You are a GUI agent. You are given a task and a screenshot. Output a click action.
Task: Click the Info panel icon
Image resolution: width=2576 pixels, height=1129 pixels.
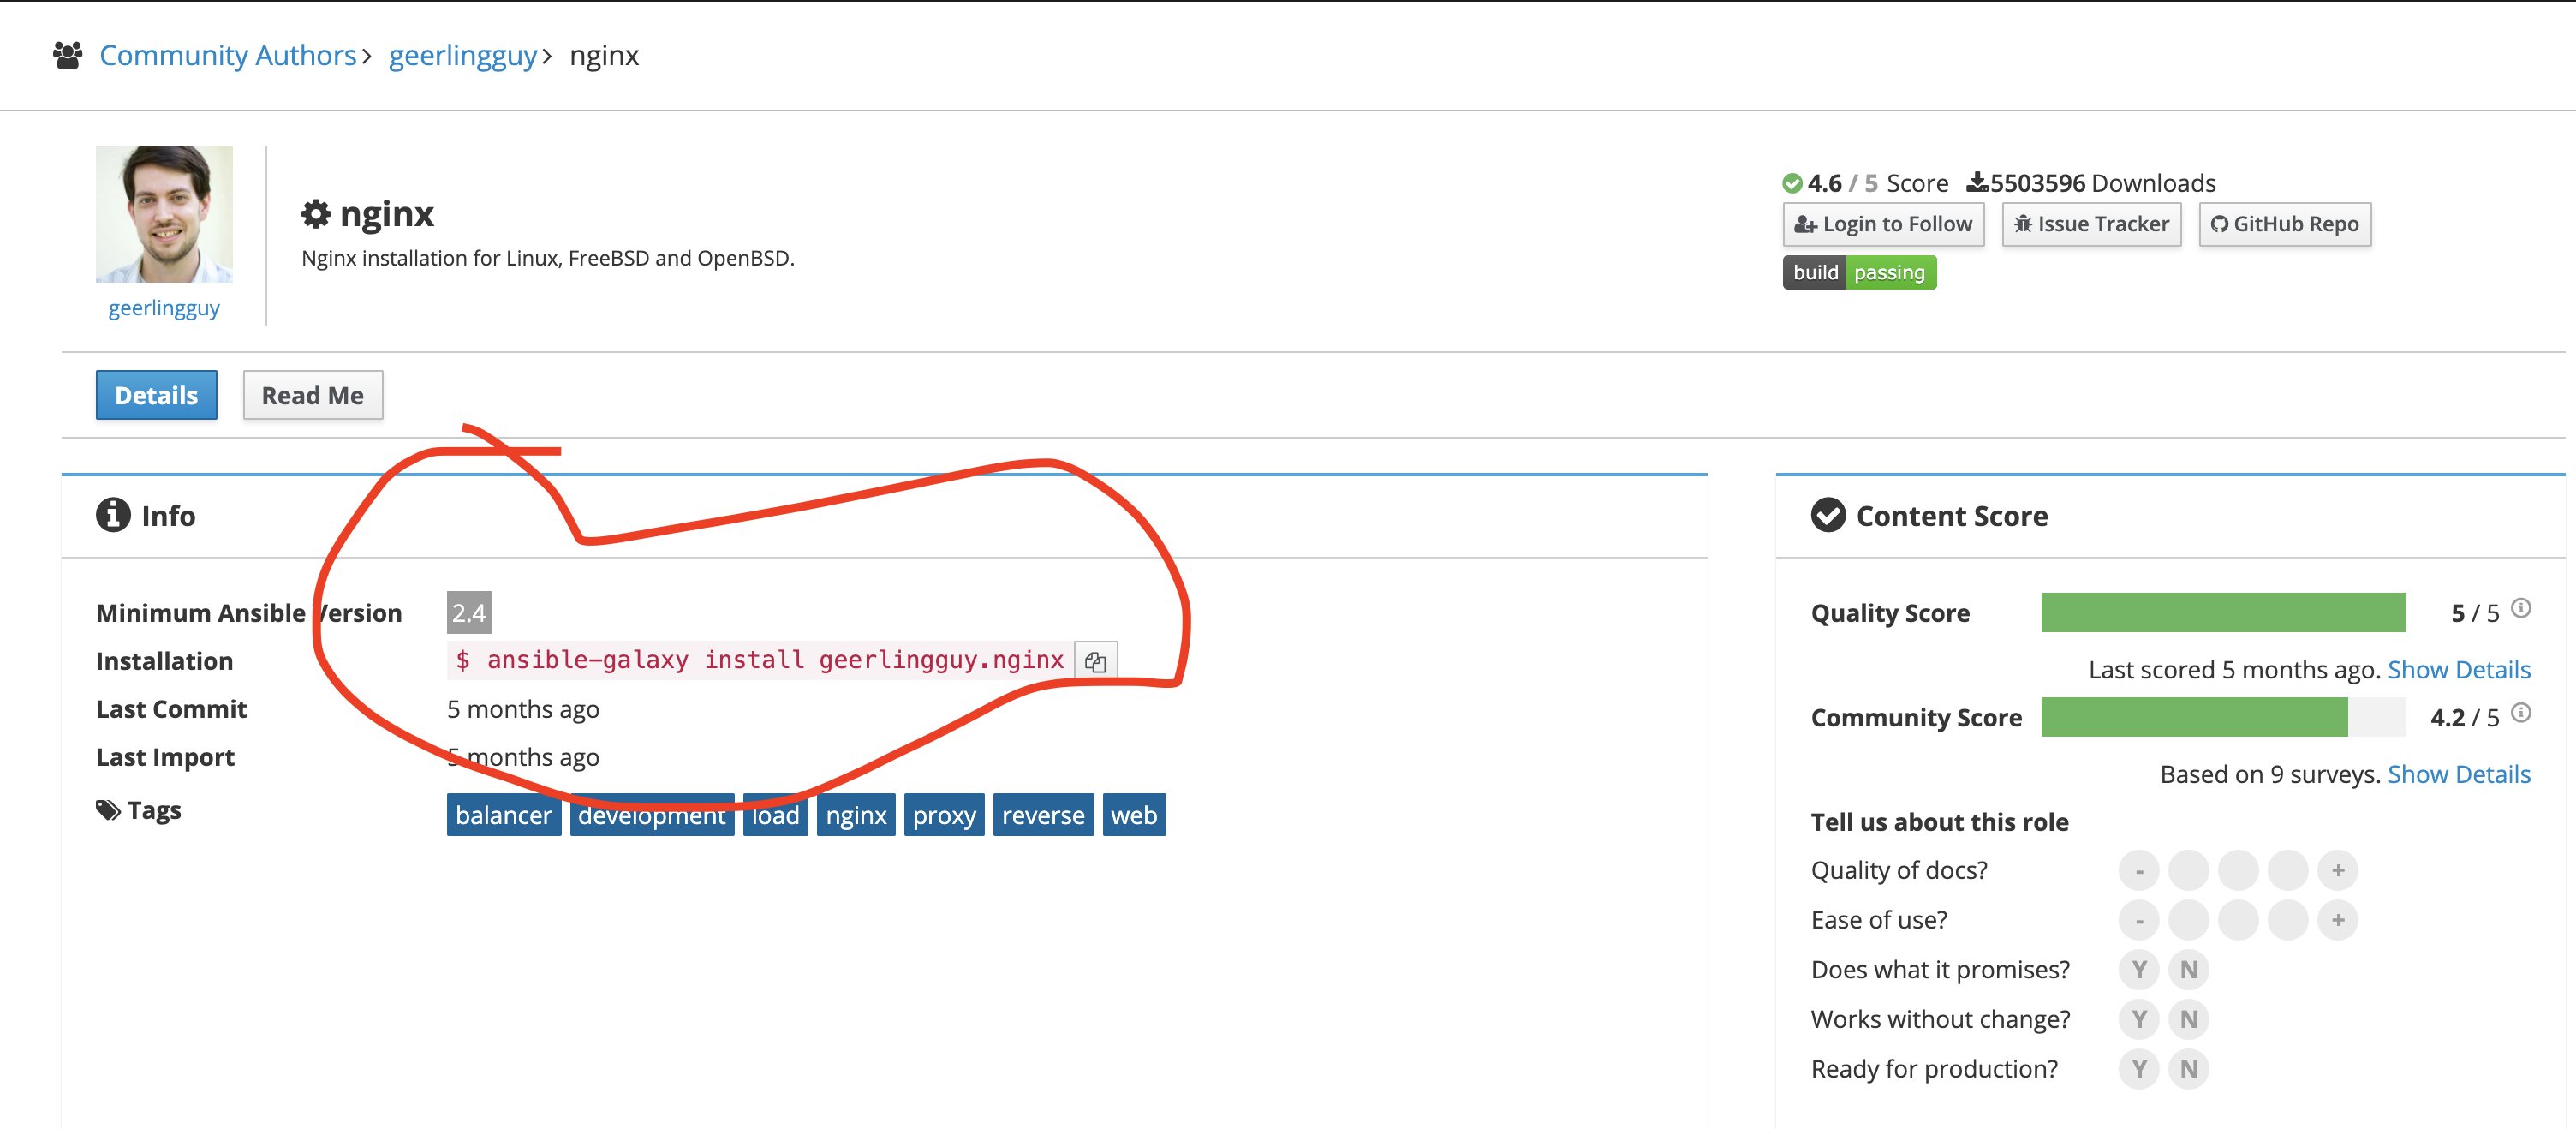pyautogui.click(x=113, y=515)
